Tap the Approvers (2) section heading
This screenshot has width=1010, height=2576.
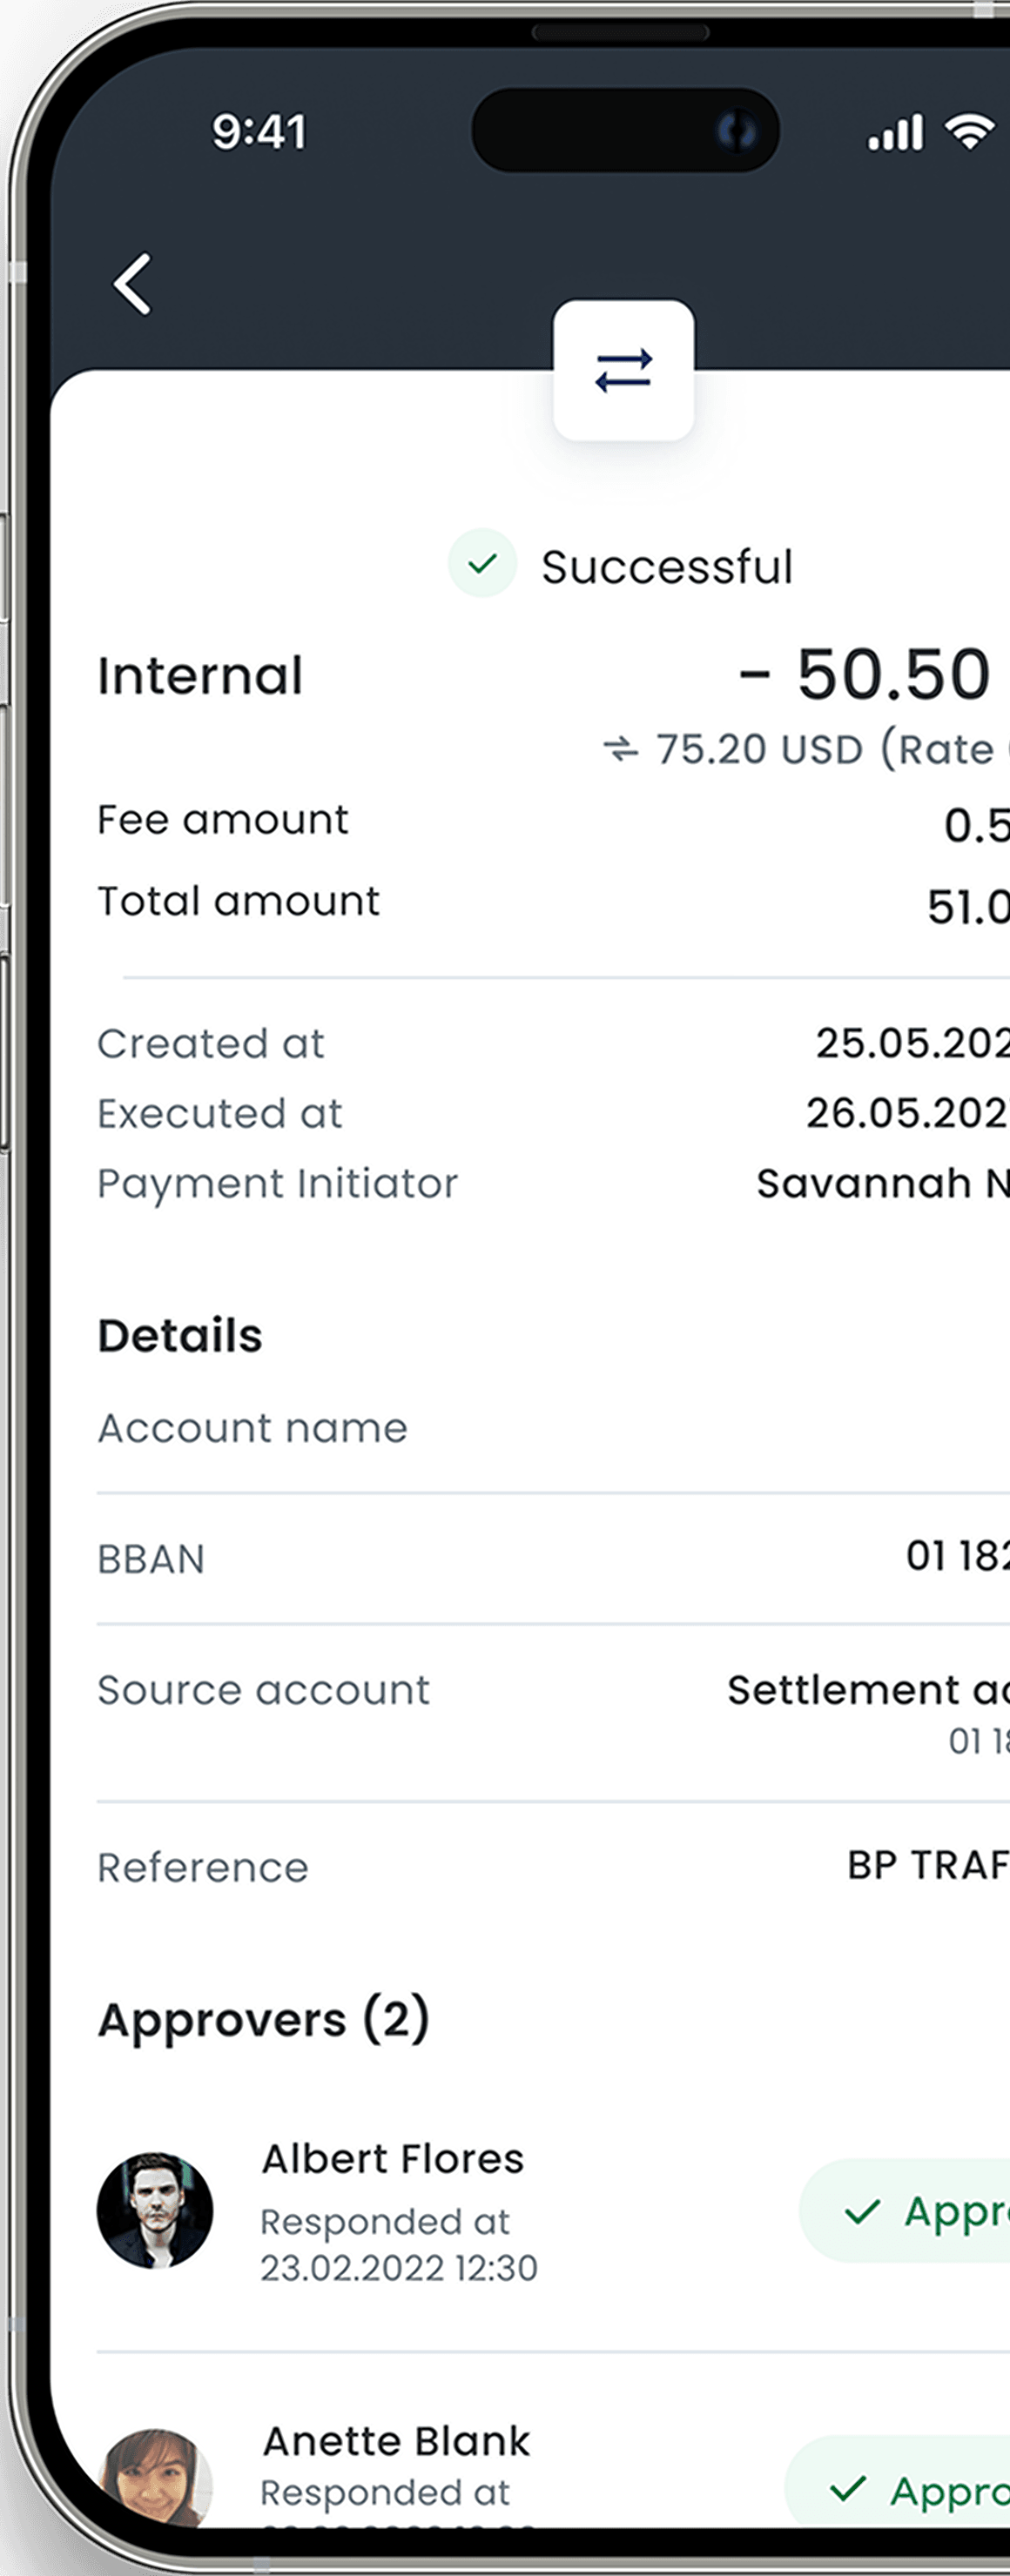264,2018
